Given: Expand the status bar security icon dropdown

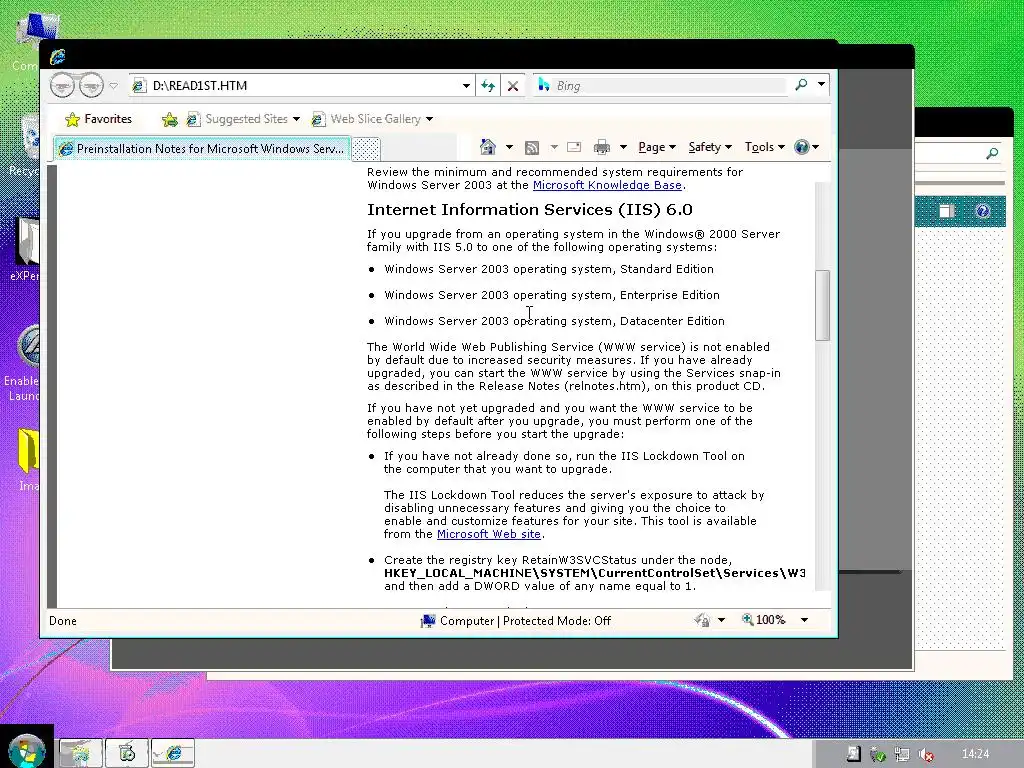Looking at the screenshot, I should [x=722, y=620].
